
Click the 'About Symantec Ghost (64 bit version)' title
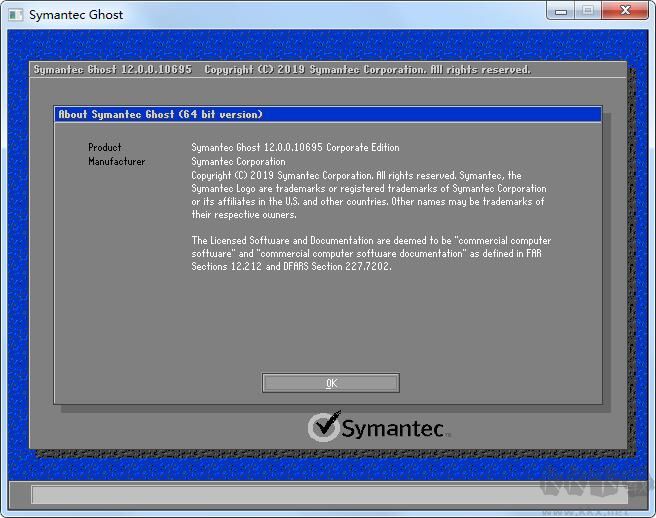[160, 114]
